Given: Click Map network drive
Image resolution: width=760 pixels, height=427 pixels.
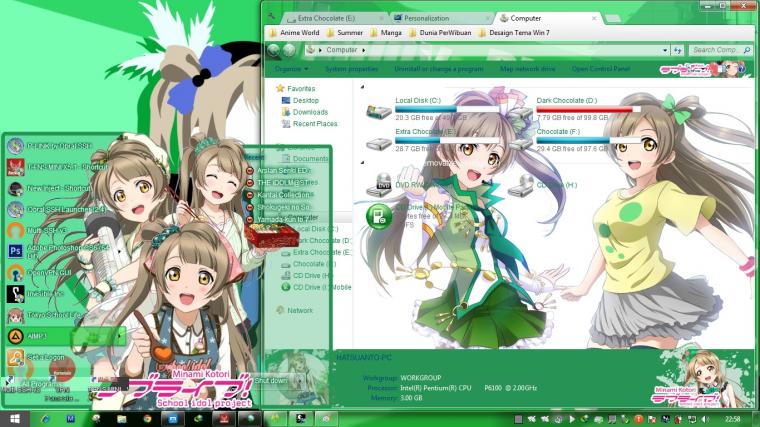Looking at the screenshot, I should [x=527, y=69].
